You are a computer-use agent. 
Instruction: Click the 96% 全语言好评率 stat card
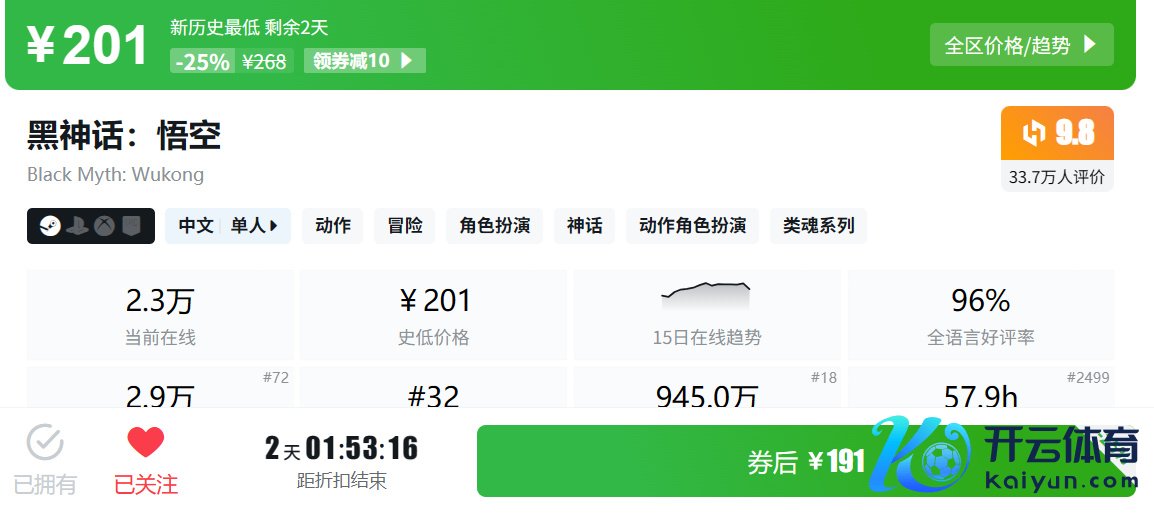coord(980,315)
